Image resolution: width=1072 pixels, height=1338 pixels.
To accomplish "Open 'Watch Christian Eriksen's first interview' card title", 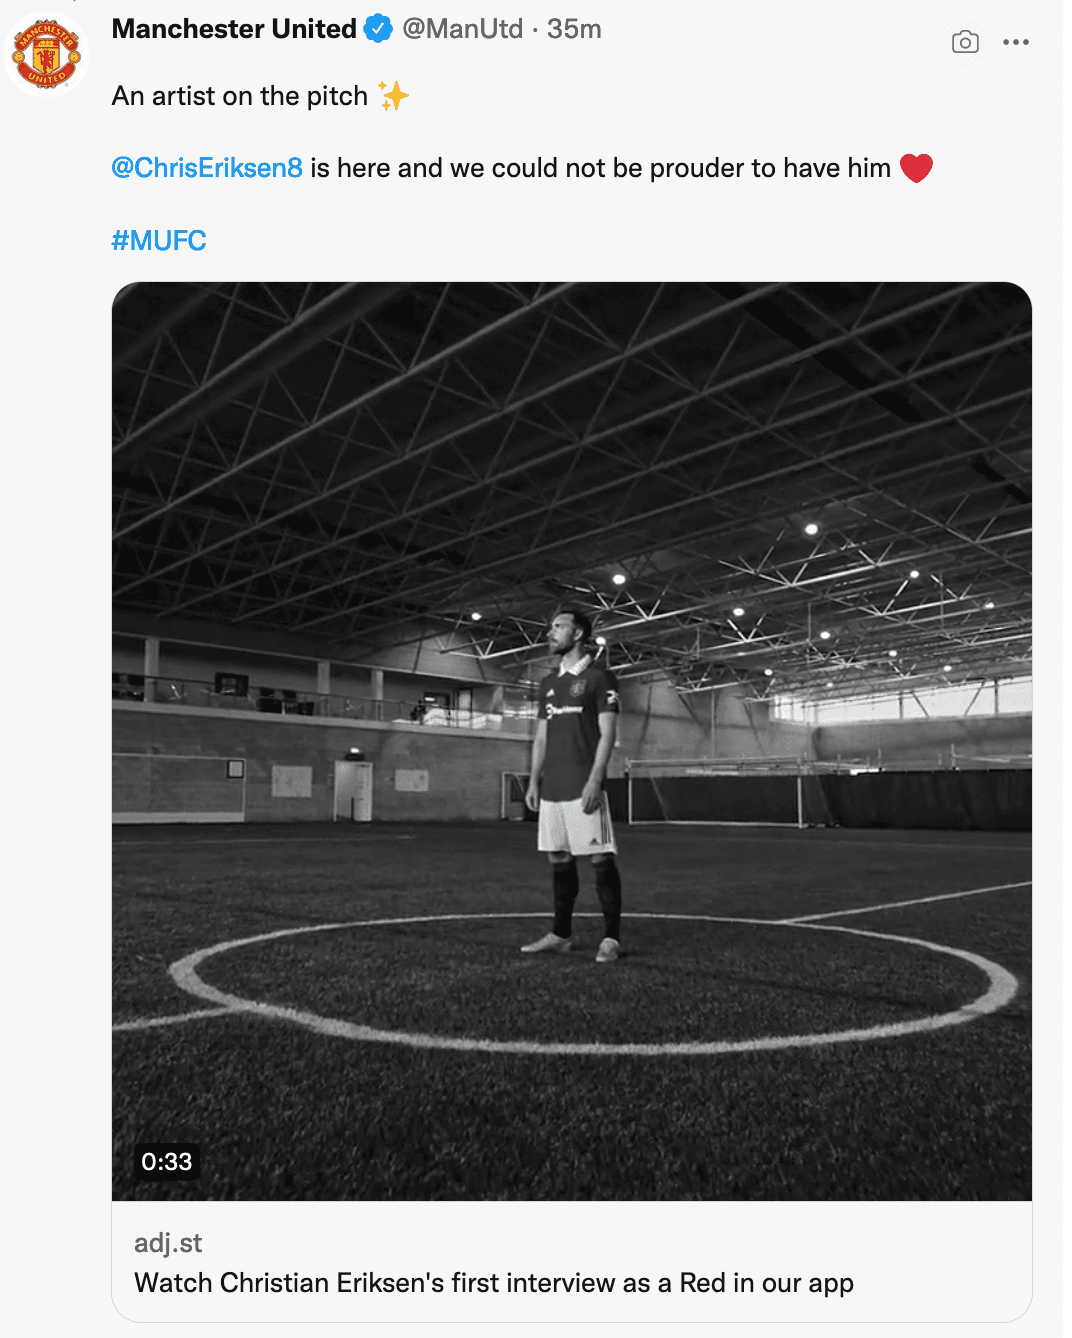I will click(494, 1283).
